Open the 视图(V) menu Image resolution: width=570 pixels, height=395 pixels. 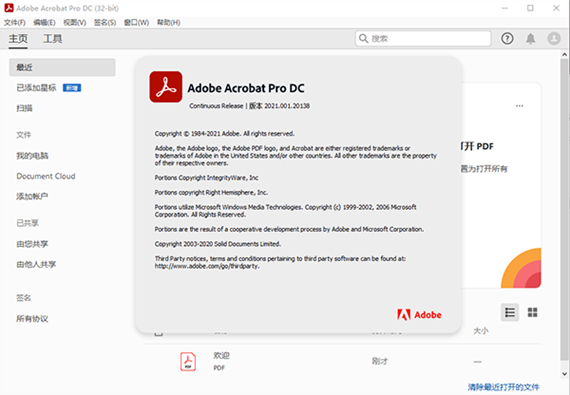[x=75, y=23]
